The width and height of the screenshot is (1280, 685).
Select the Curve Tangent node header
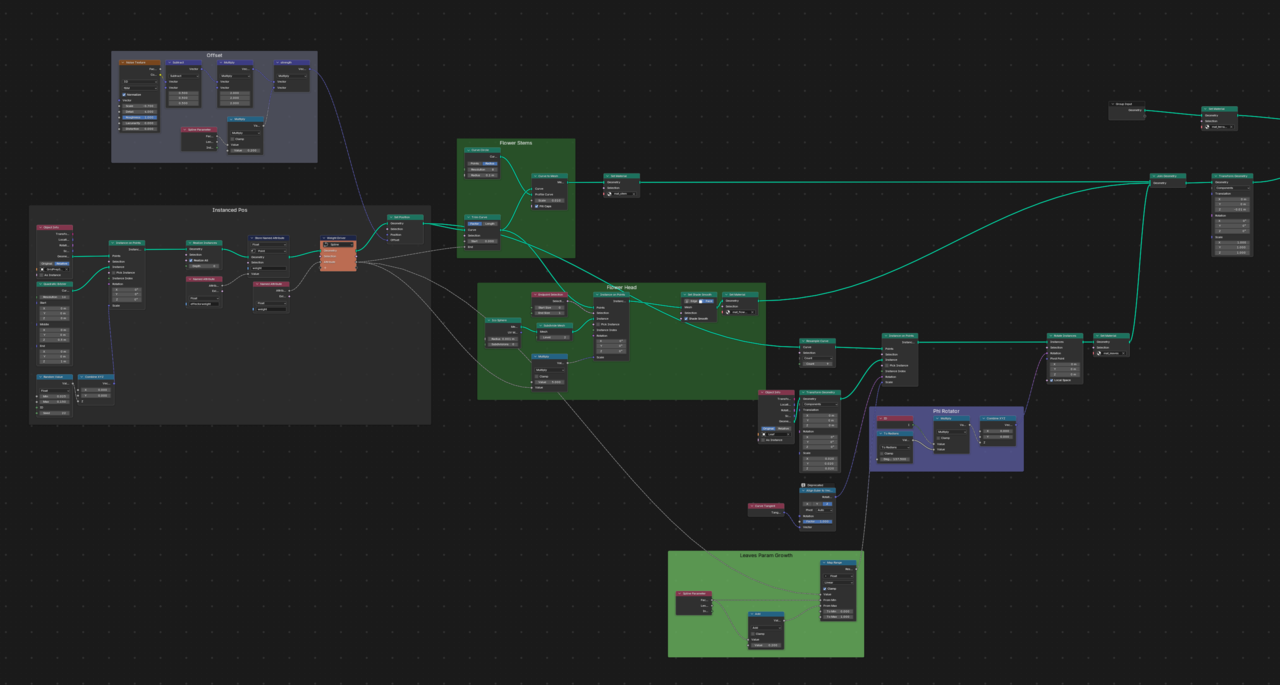tap(767, 506)
